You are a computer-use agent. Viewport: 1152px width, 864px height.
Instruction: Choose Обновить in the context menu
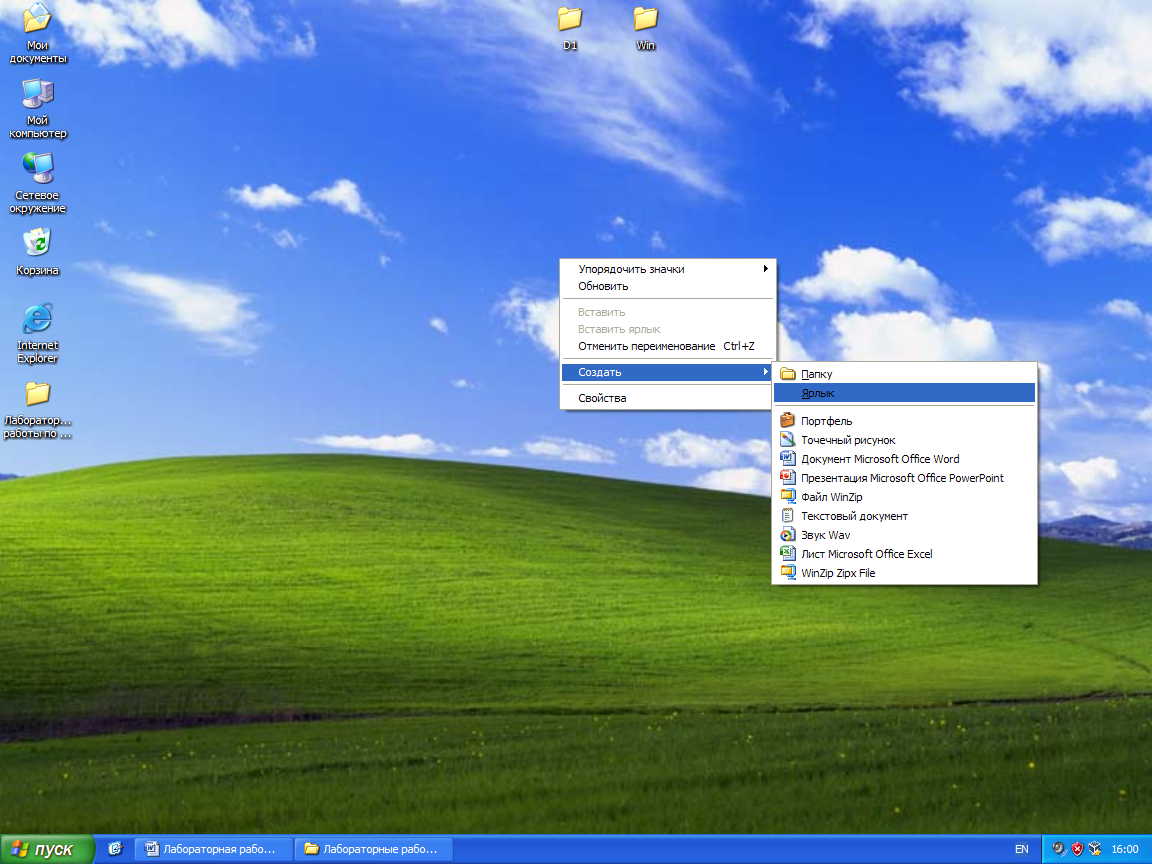coord(667,287)
